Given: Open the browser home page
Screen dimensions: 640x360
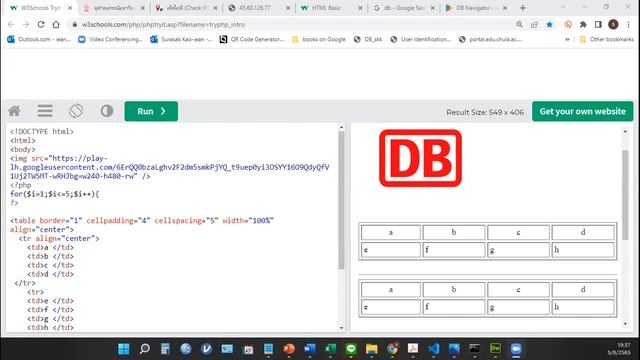Looking at the screenshot, I should click(56, 24).
